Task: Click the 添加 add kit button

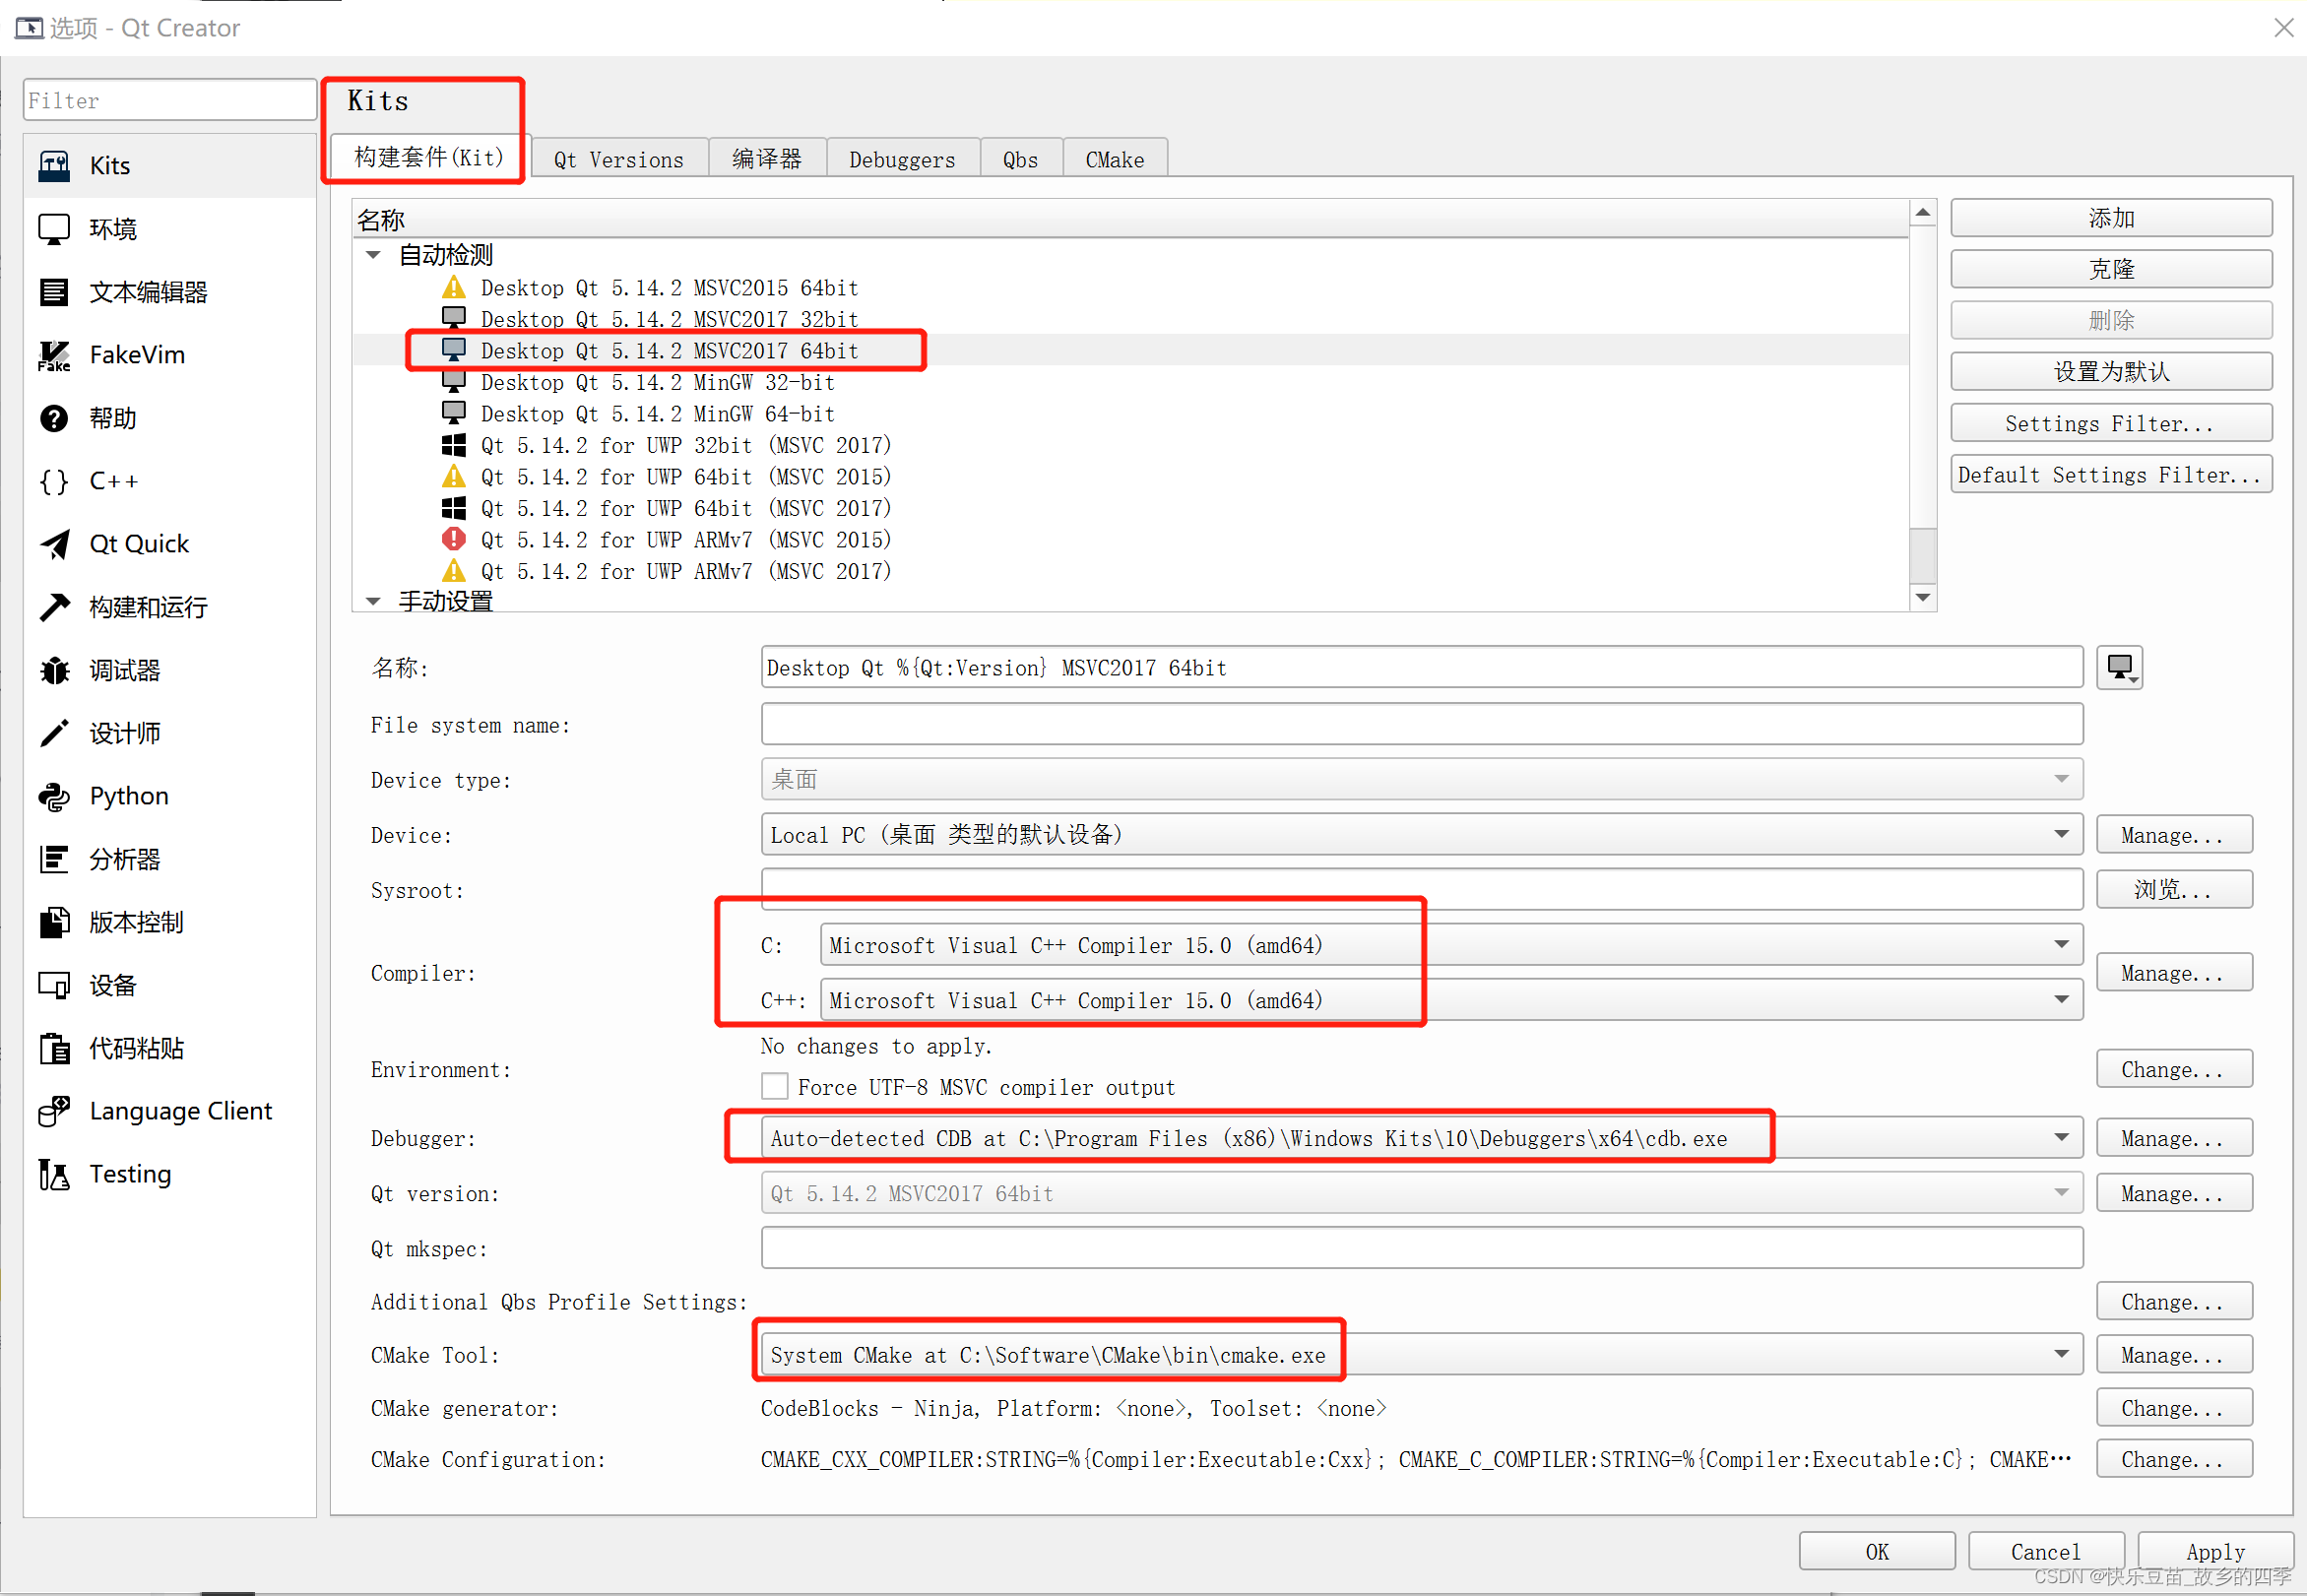Action: [2110, 218]
